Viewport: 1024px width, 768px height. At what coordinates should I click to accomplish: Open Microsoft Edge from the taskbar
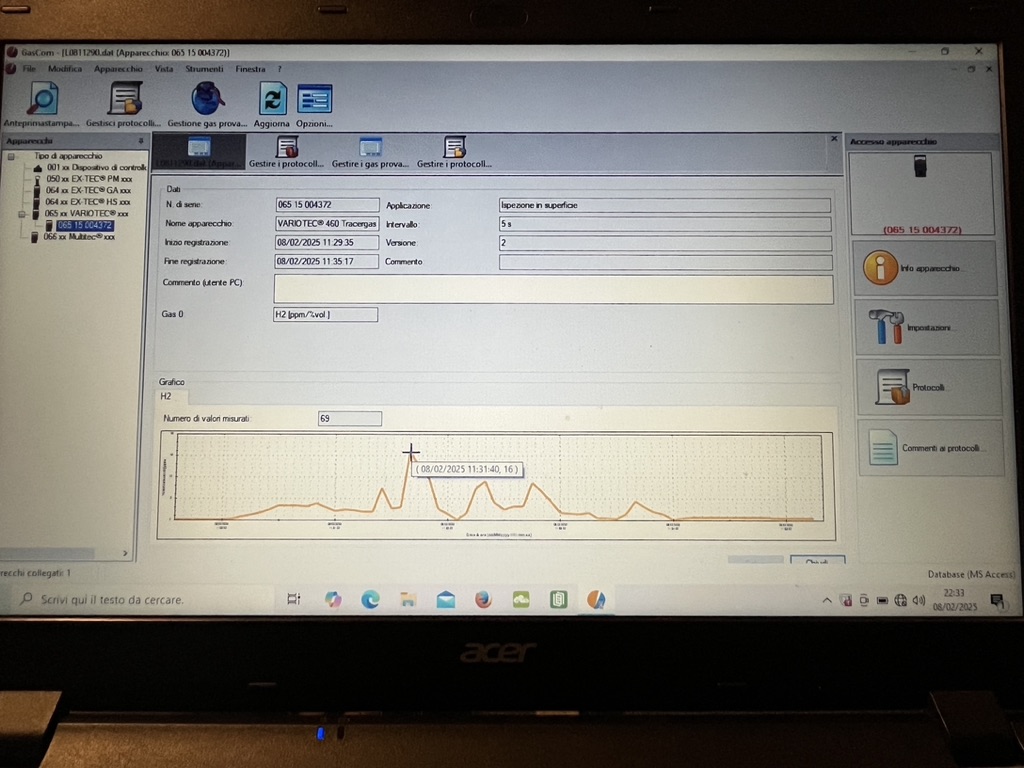[370, 599]
